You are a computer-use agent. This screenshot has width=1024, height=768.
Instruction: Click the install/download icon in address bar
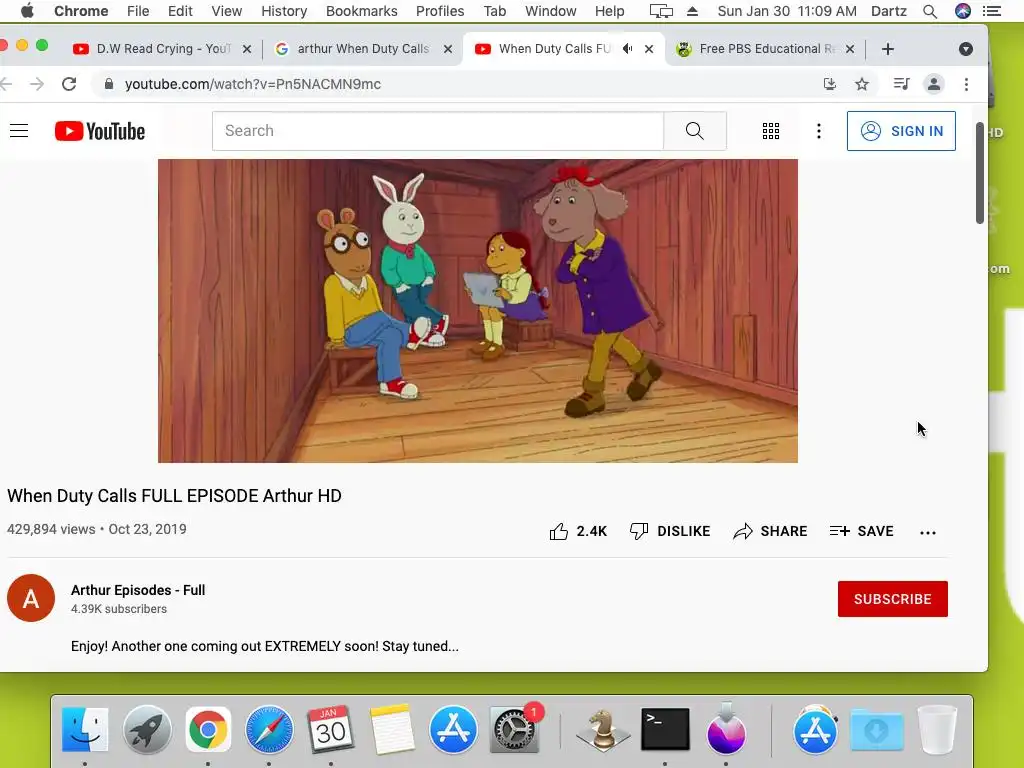(829, 84)
